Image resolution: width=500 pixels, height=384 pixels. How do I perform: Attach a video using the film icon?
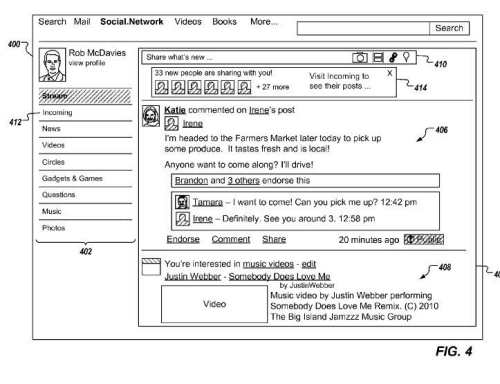[x=378, y=58]
